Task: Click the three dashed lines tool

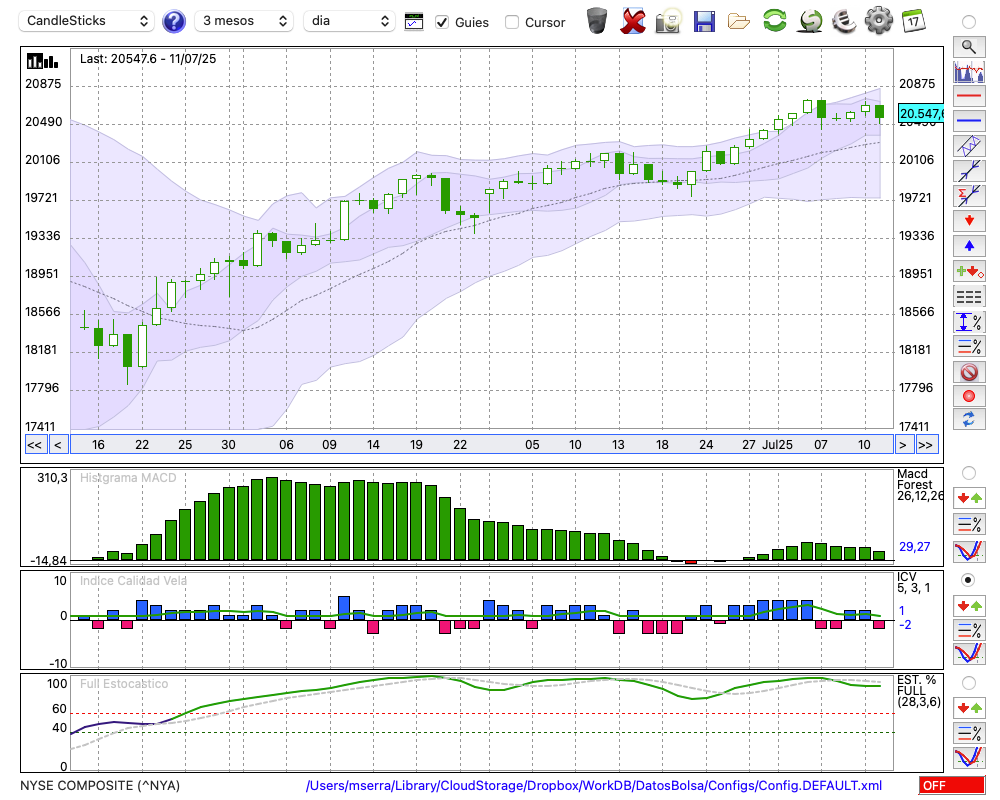Action: 969,296
